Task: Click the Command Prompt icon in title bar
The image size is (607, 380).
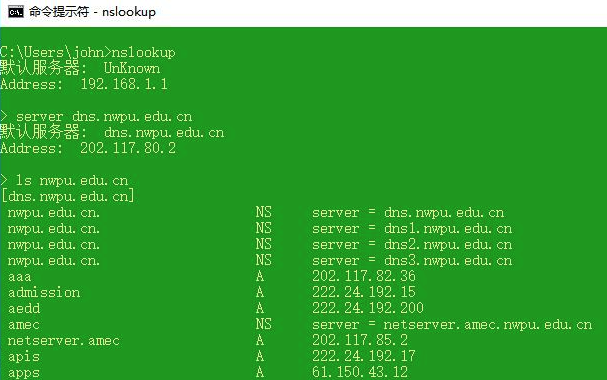Action: click(16, 12)
